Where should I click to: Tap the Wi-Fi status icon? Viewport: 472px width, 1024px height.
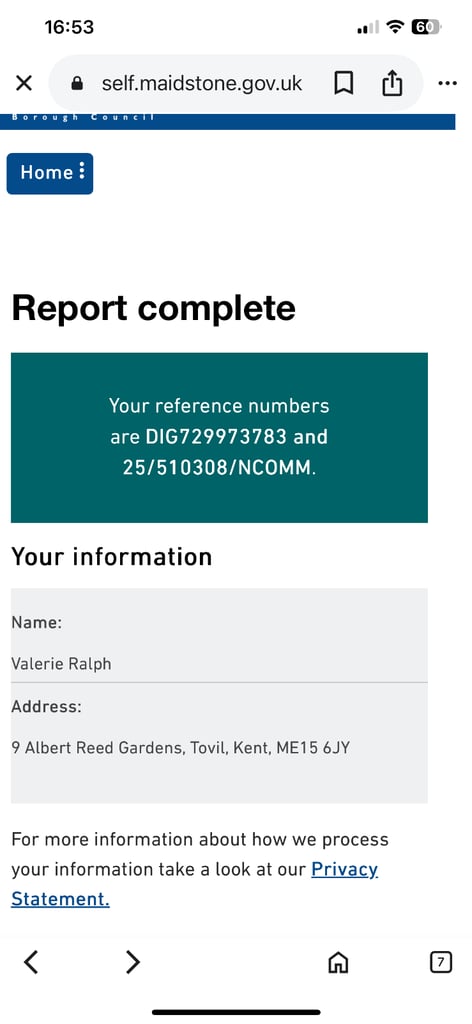[395, 27]
